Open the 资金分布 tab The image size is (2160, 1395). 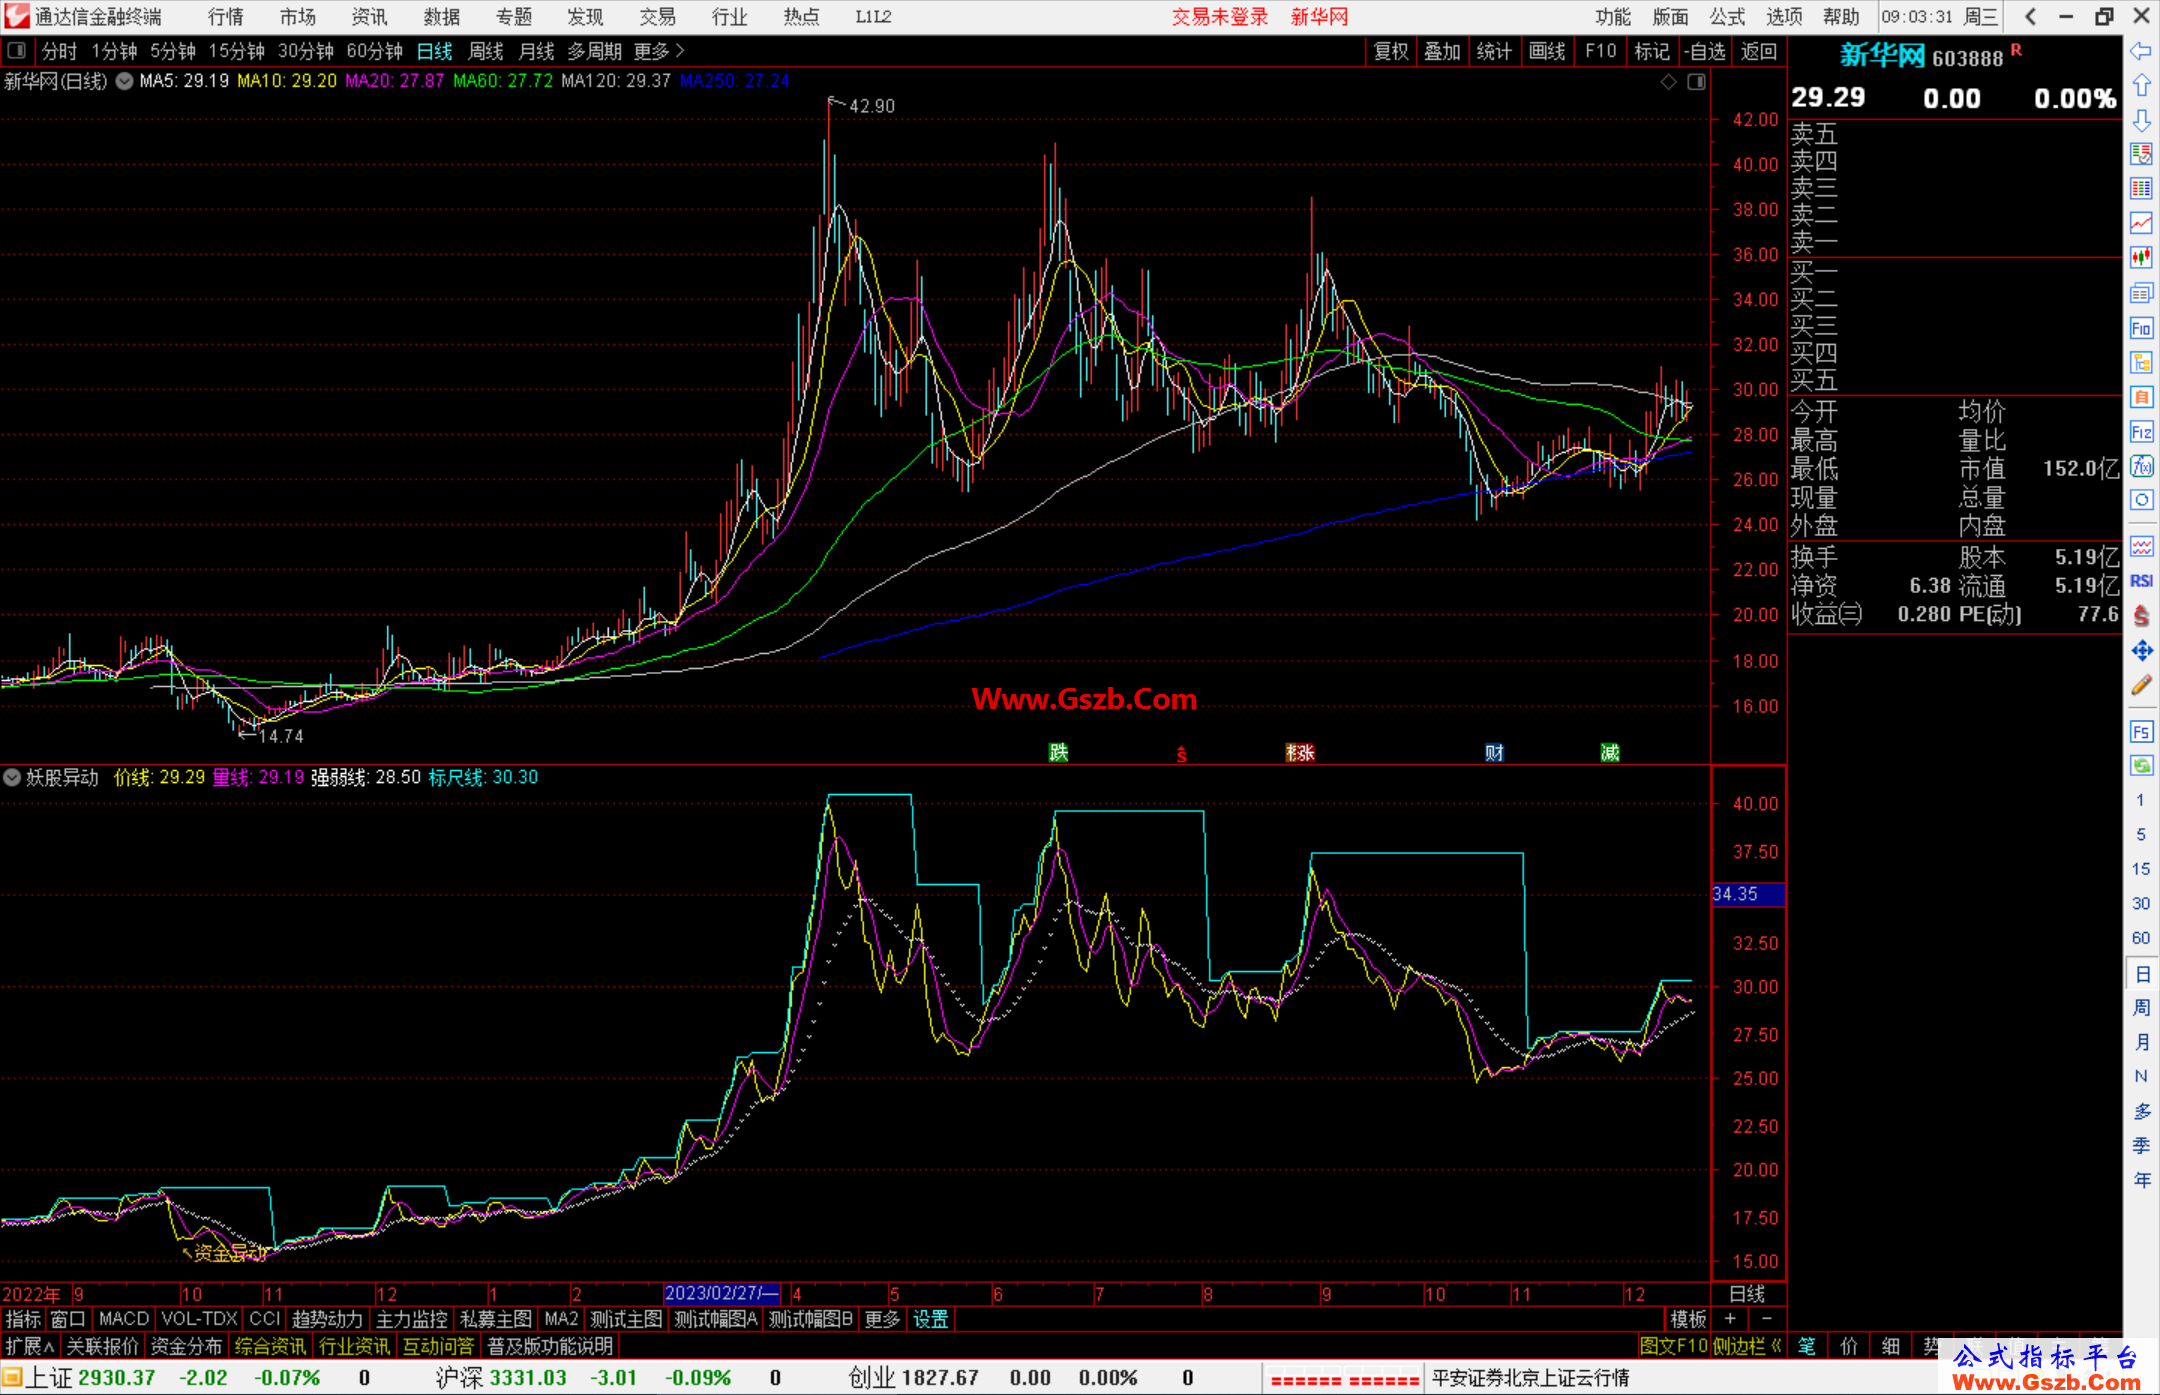tap(186, 1346)
